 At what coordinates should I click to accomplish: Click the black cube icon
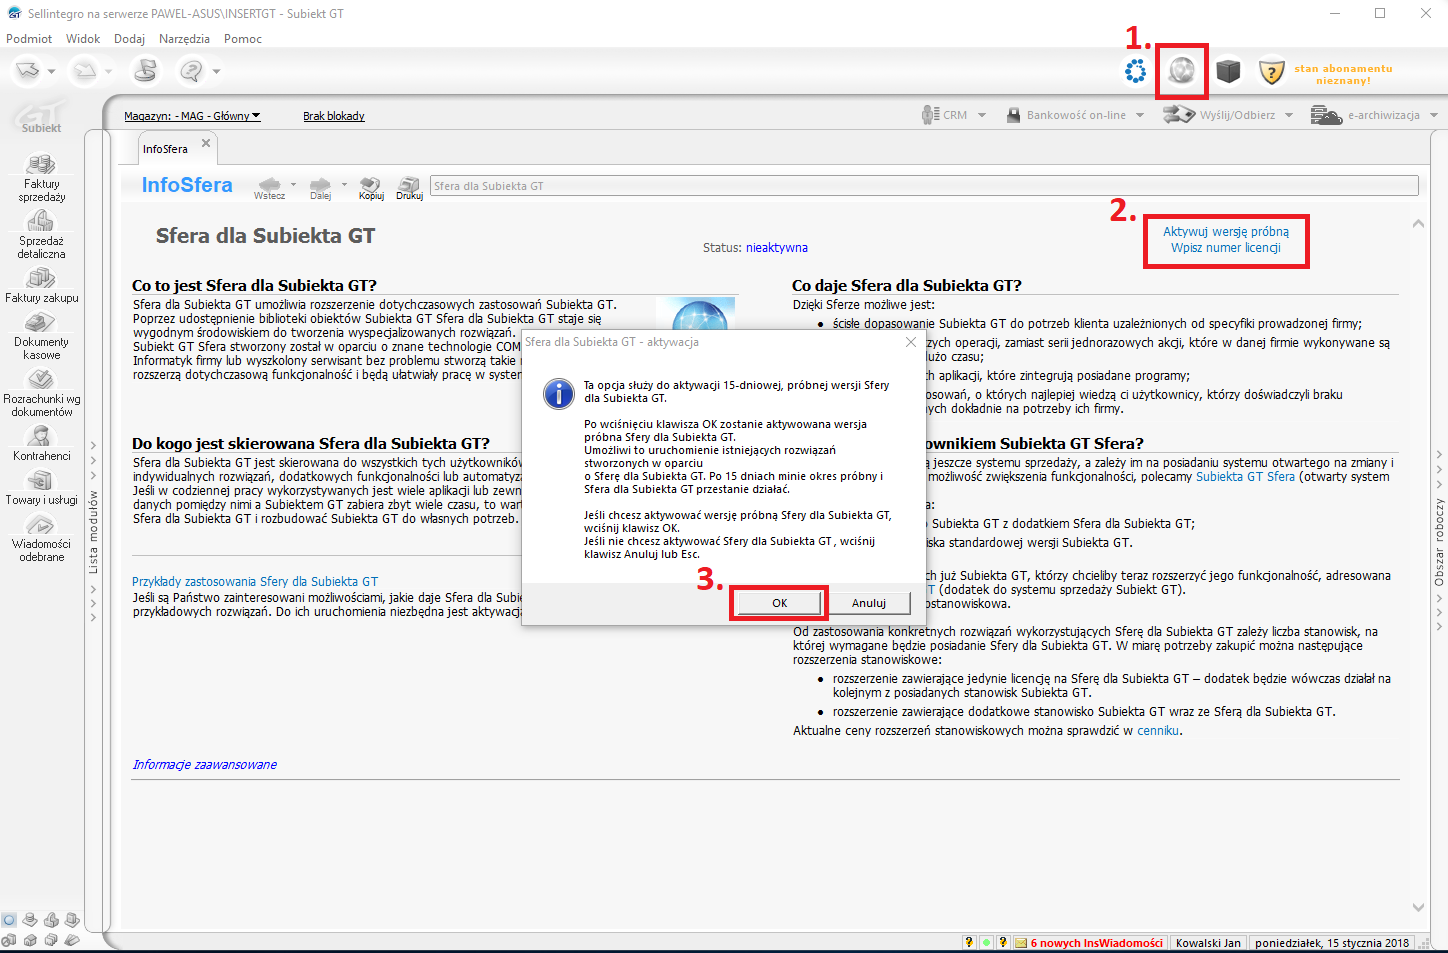[1228, 71]
